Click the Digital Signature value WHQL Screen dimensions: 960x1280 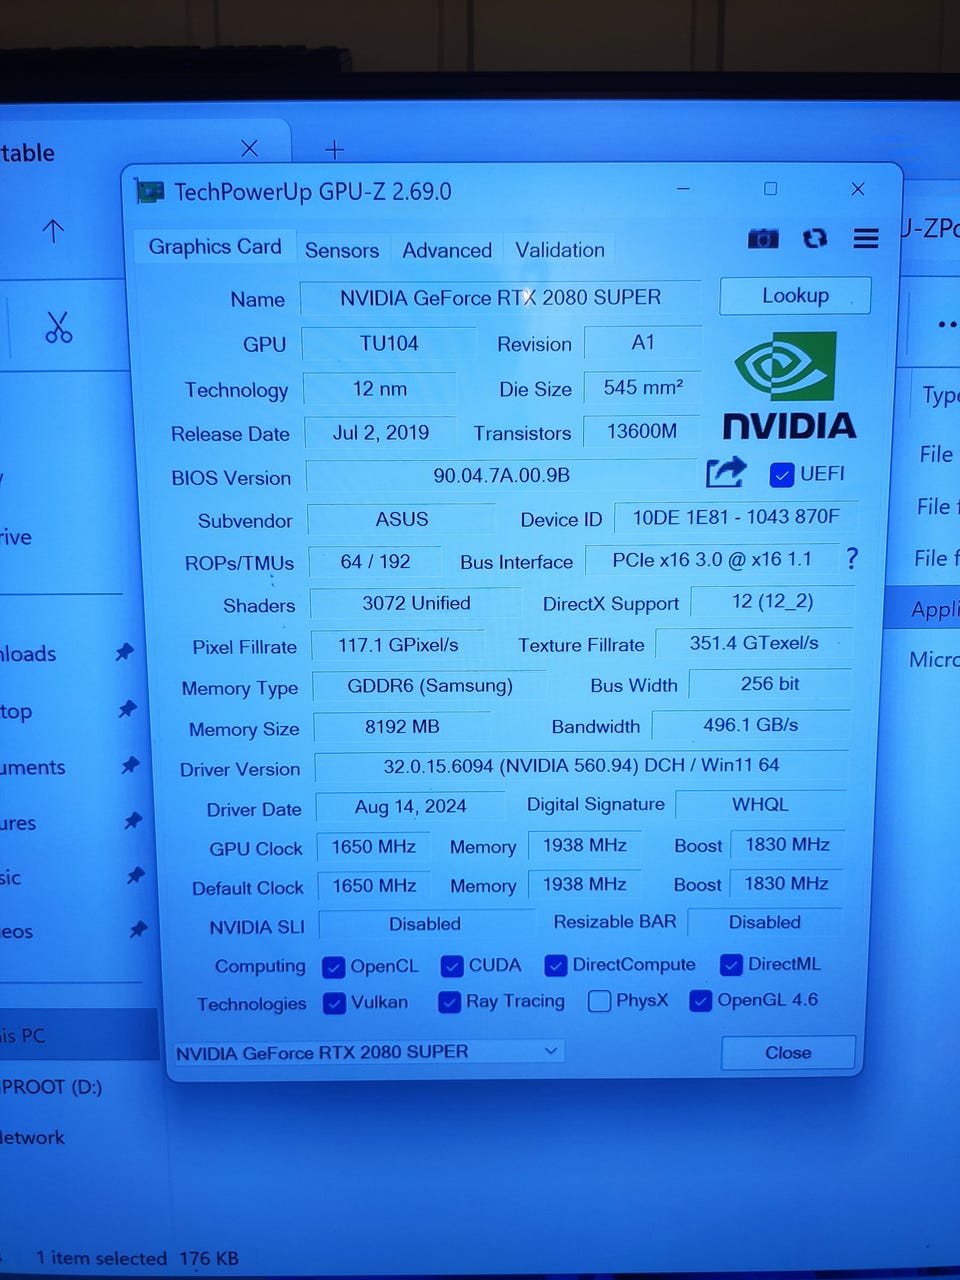tap(760, 805)
